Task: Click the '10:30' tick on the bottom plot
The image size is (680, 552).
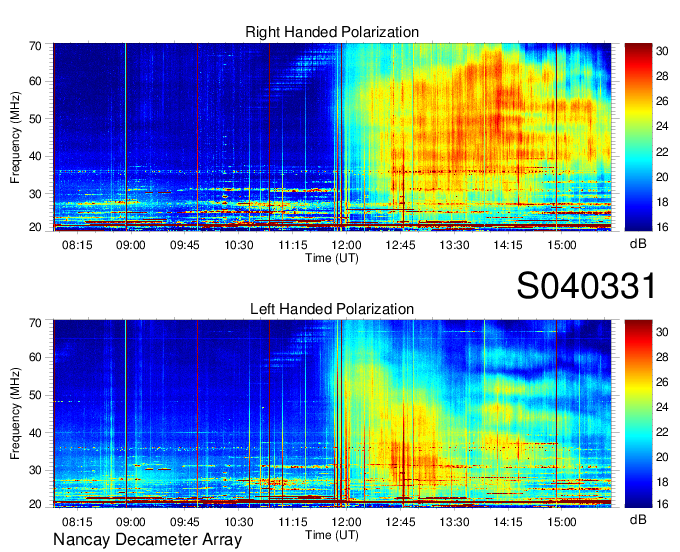Action: pos(239,522)
